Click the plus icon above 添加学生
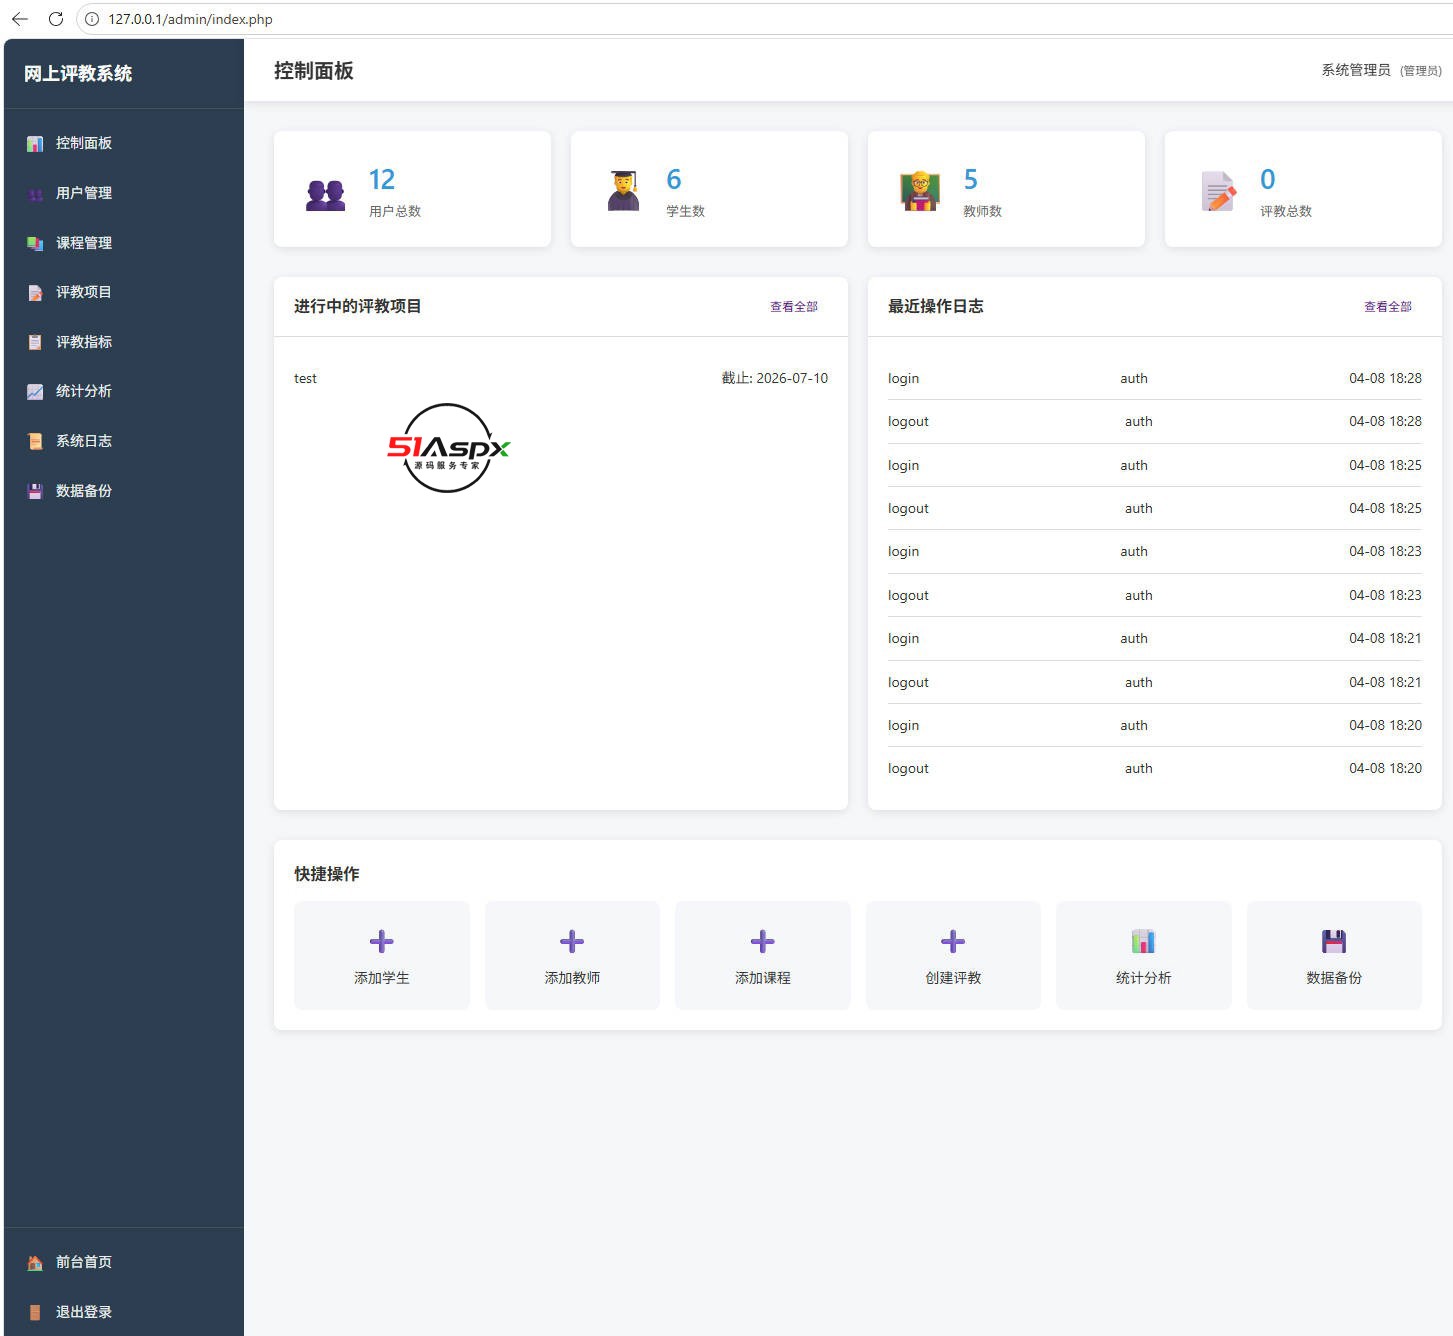 (381, 941)
